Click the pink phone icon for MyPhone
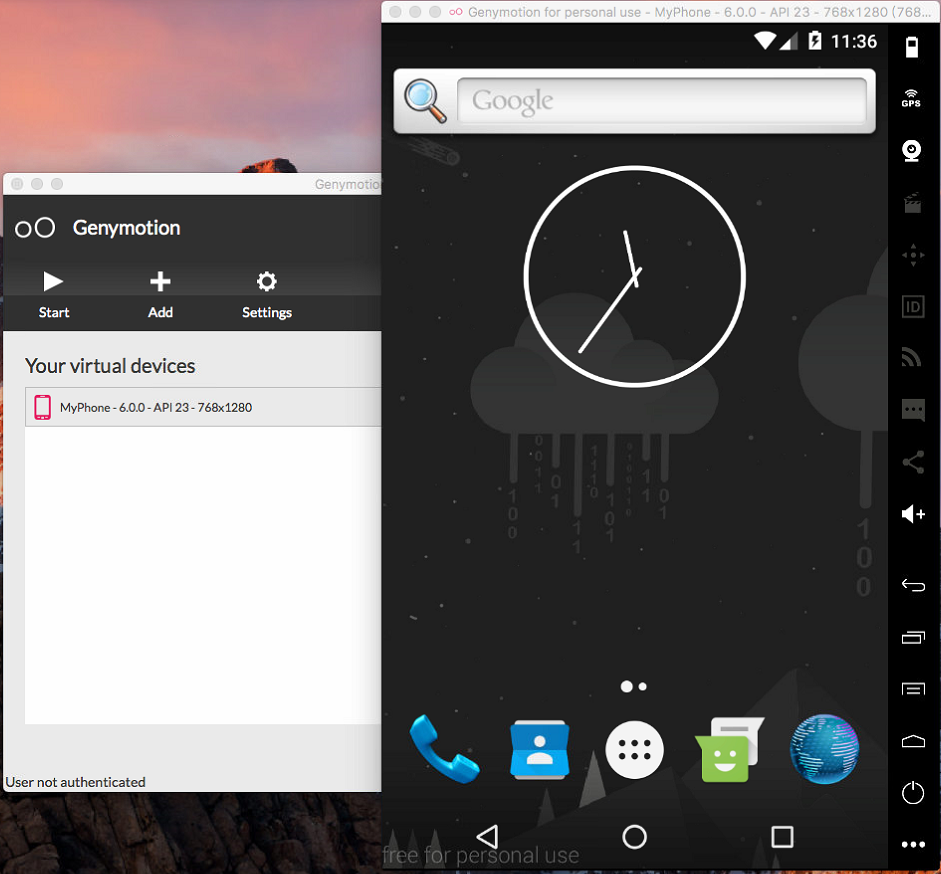Viewport: 941px width, 874px height. click(x=43, y=407)
